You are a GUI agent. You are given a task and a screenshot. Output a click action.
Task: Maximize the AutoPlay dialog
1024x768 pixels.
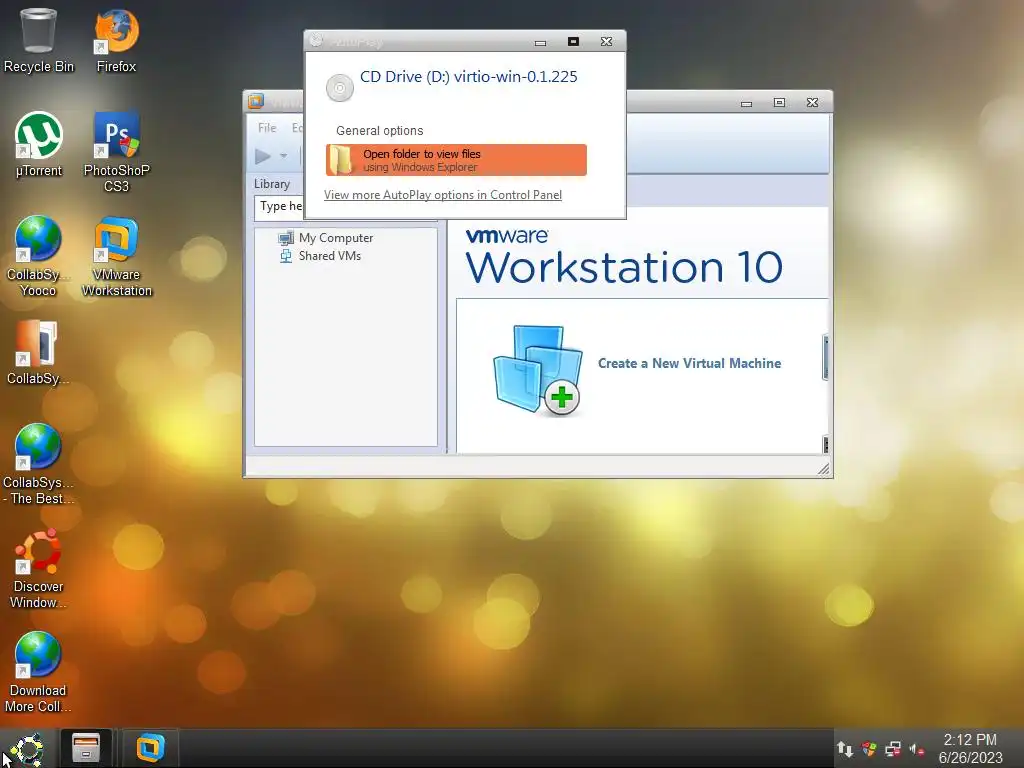(573, 42)
